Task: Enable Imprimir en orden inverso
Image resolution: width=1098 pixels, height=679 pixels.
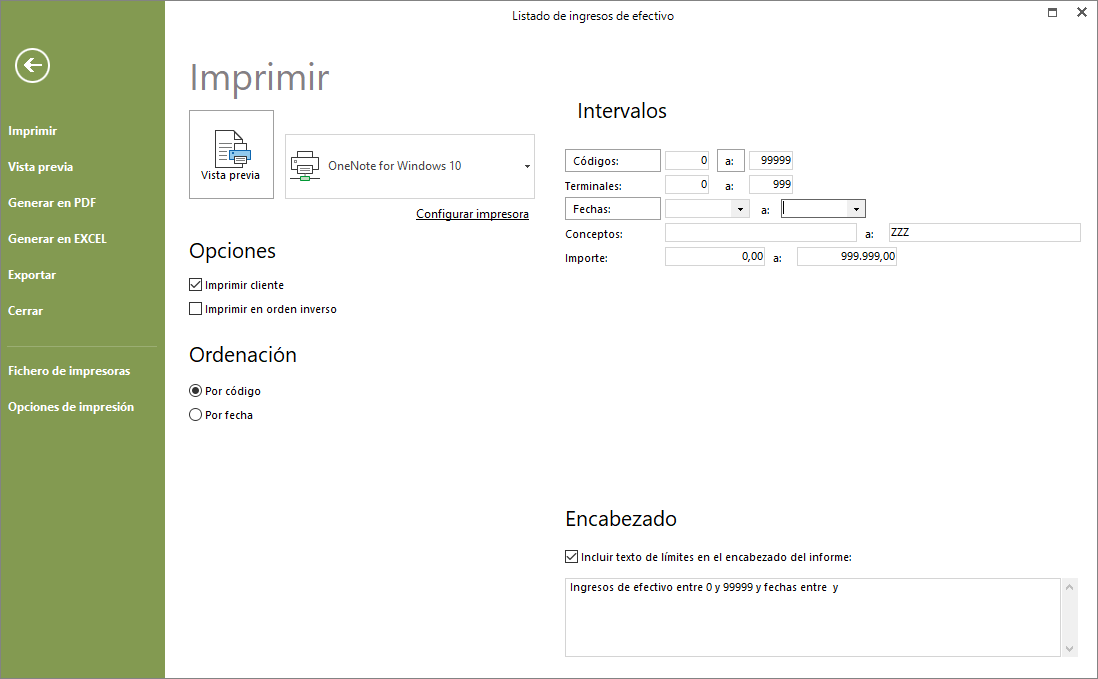Action: [x=195, y=309]
